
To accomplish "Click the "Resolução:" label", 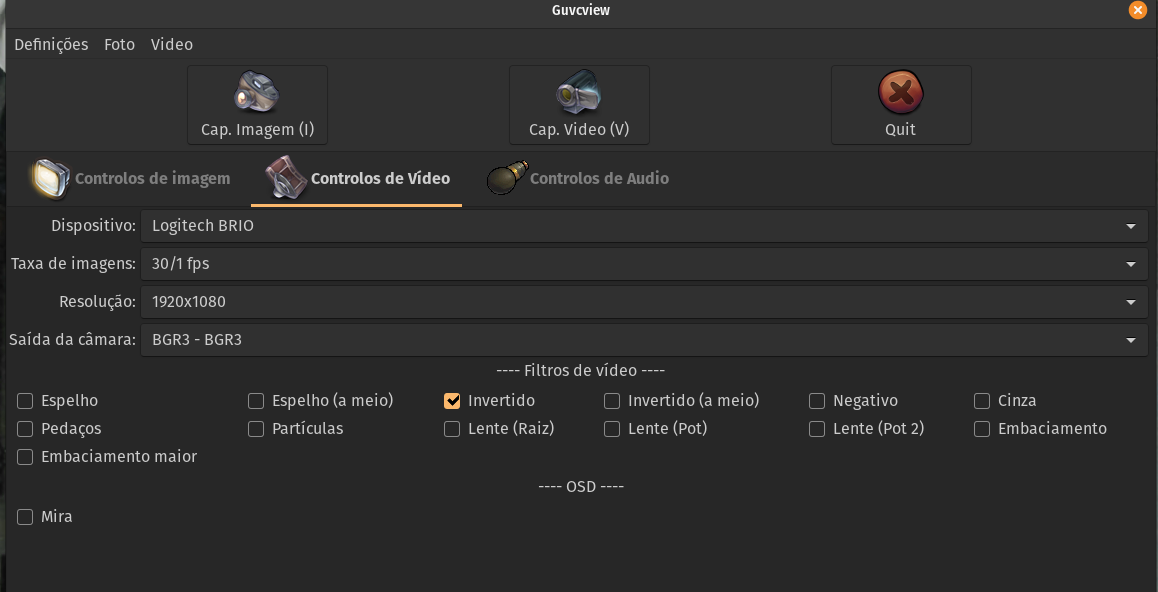I will coord(97,302).
